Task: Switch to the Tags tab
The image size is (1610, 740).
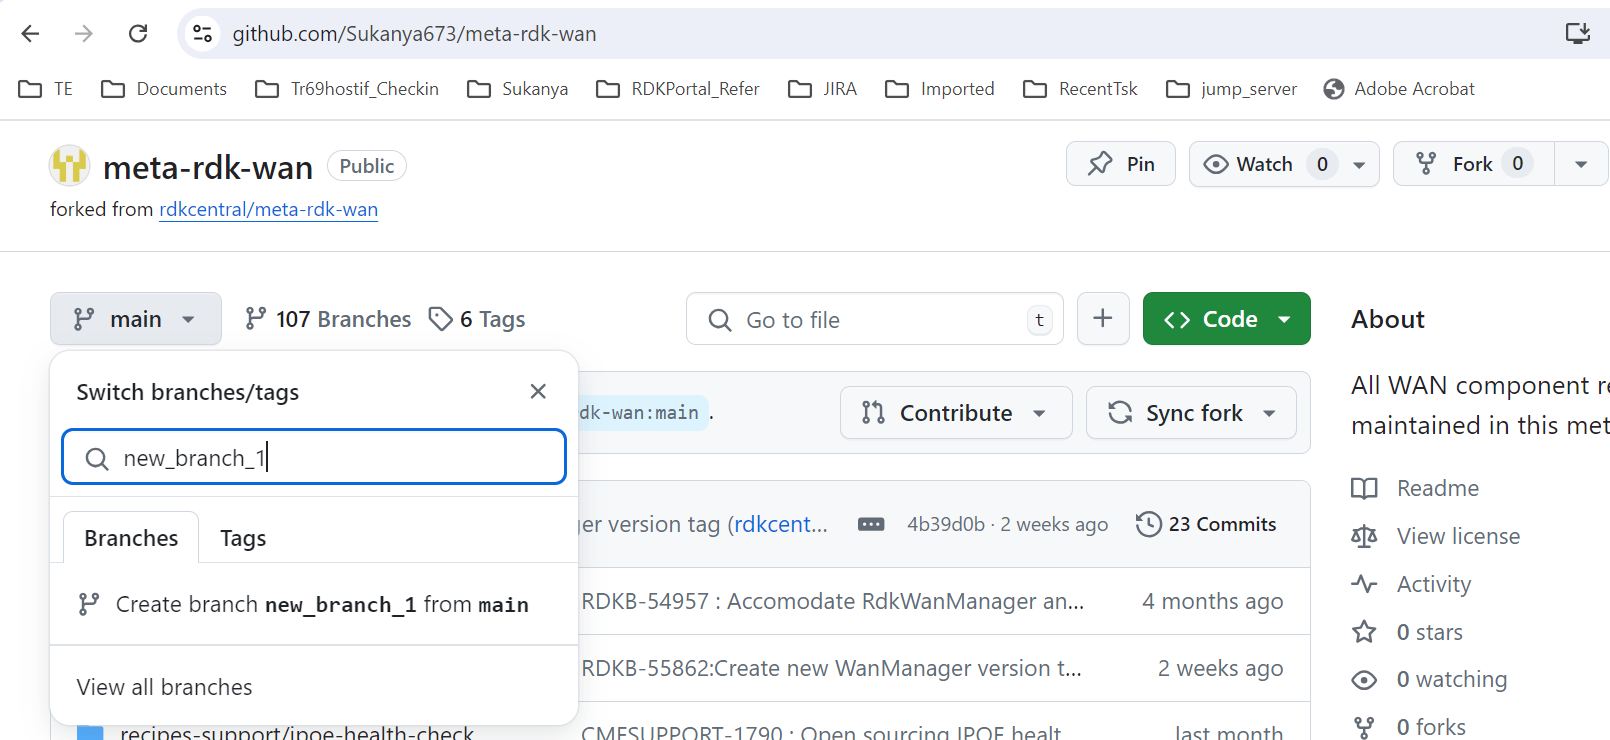Action: [x=243, y=538]
